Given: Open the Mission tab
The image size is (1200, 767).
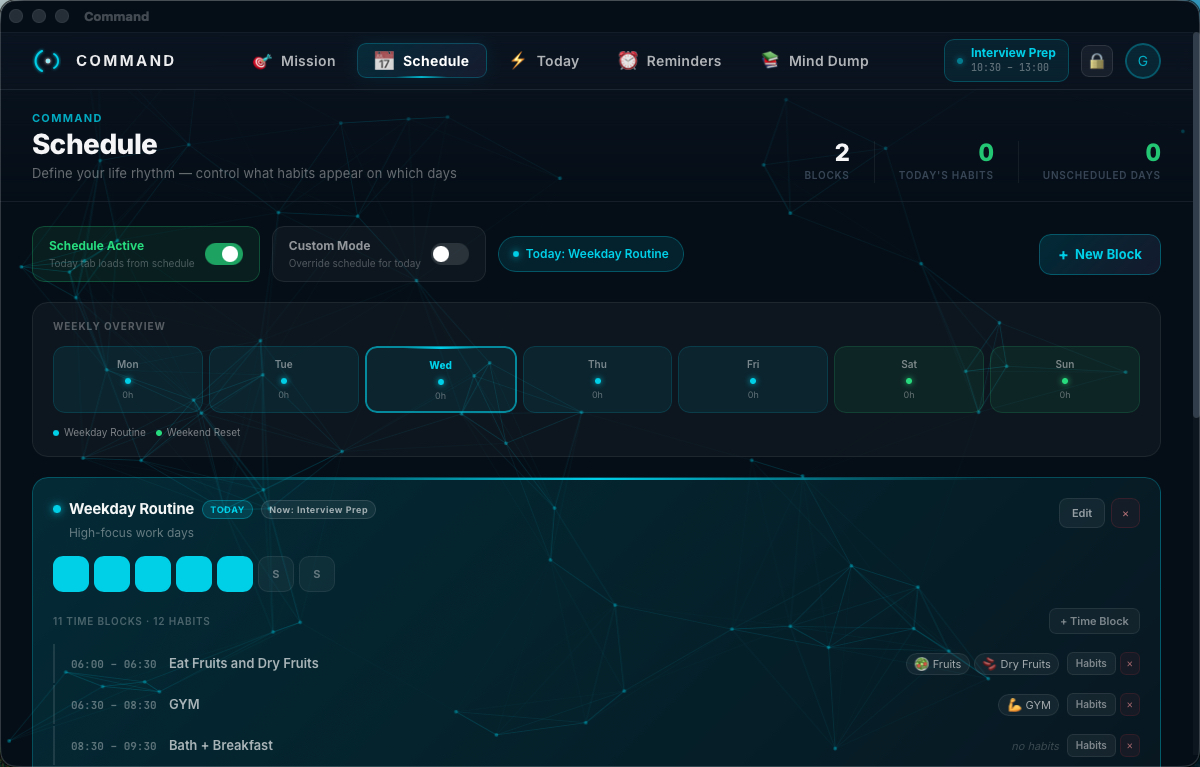Looking at the screenshot, I should [293, 61].
